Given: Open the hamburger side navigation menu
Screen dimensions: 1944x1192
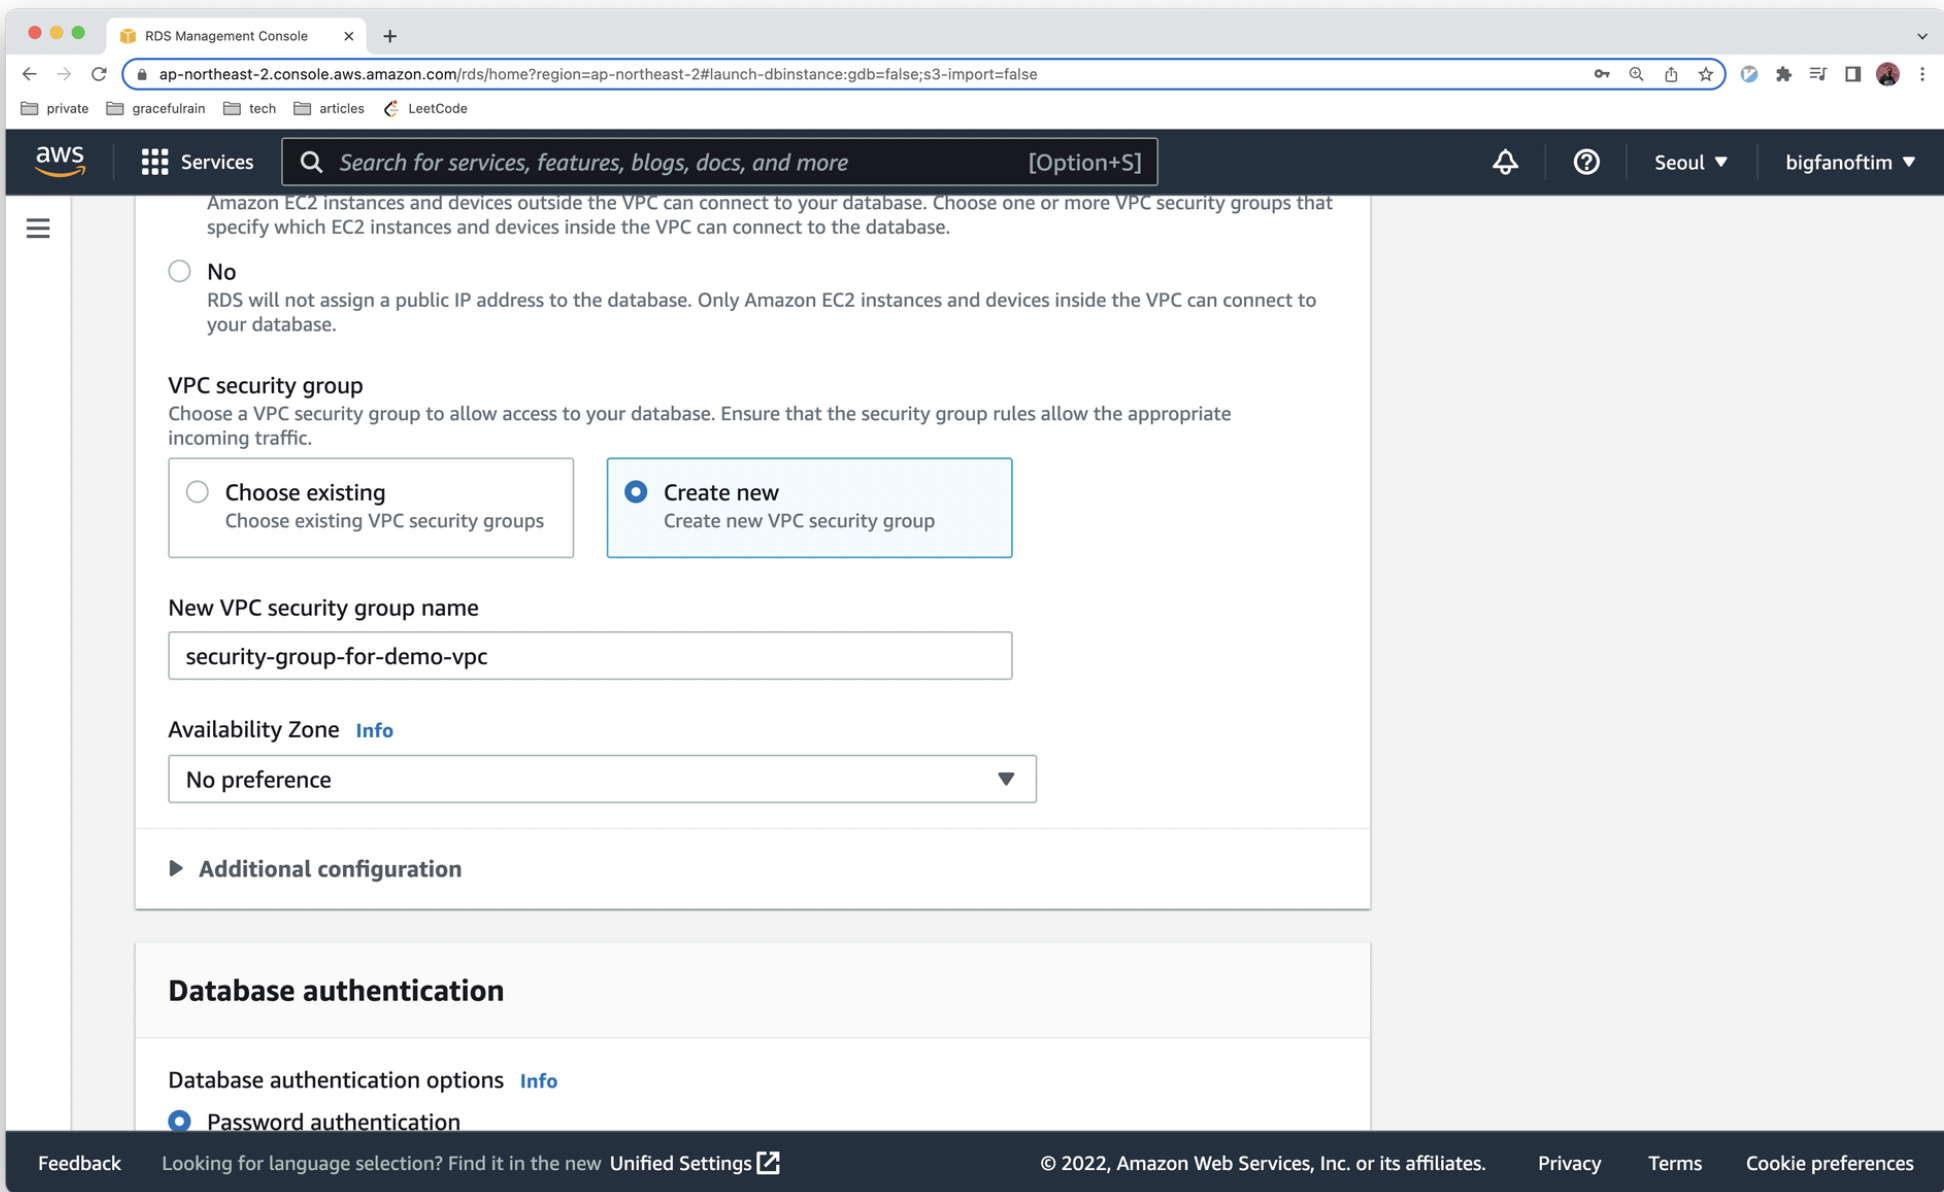Looking at the screenshot, I should pyautogui.click(x=38, y=229).
